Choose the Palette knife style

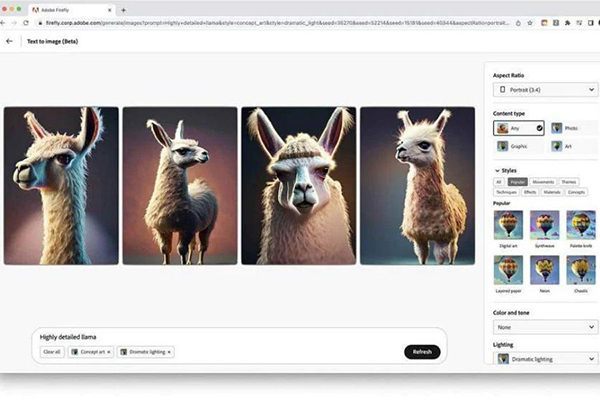[x=581, y=224]
